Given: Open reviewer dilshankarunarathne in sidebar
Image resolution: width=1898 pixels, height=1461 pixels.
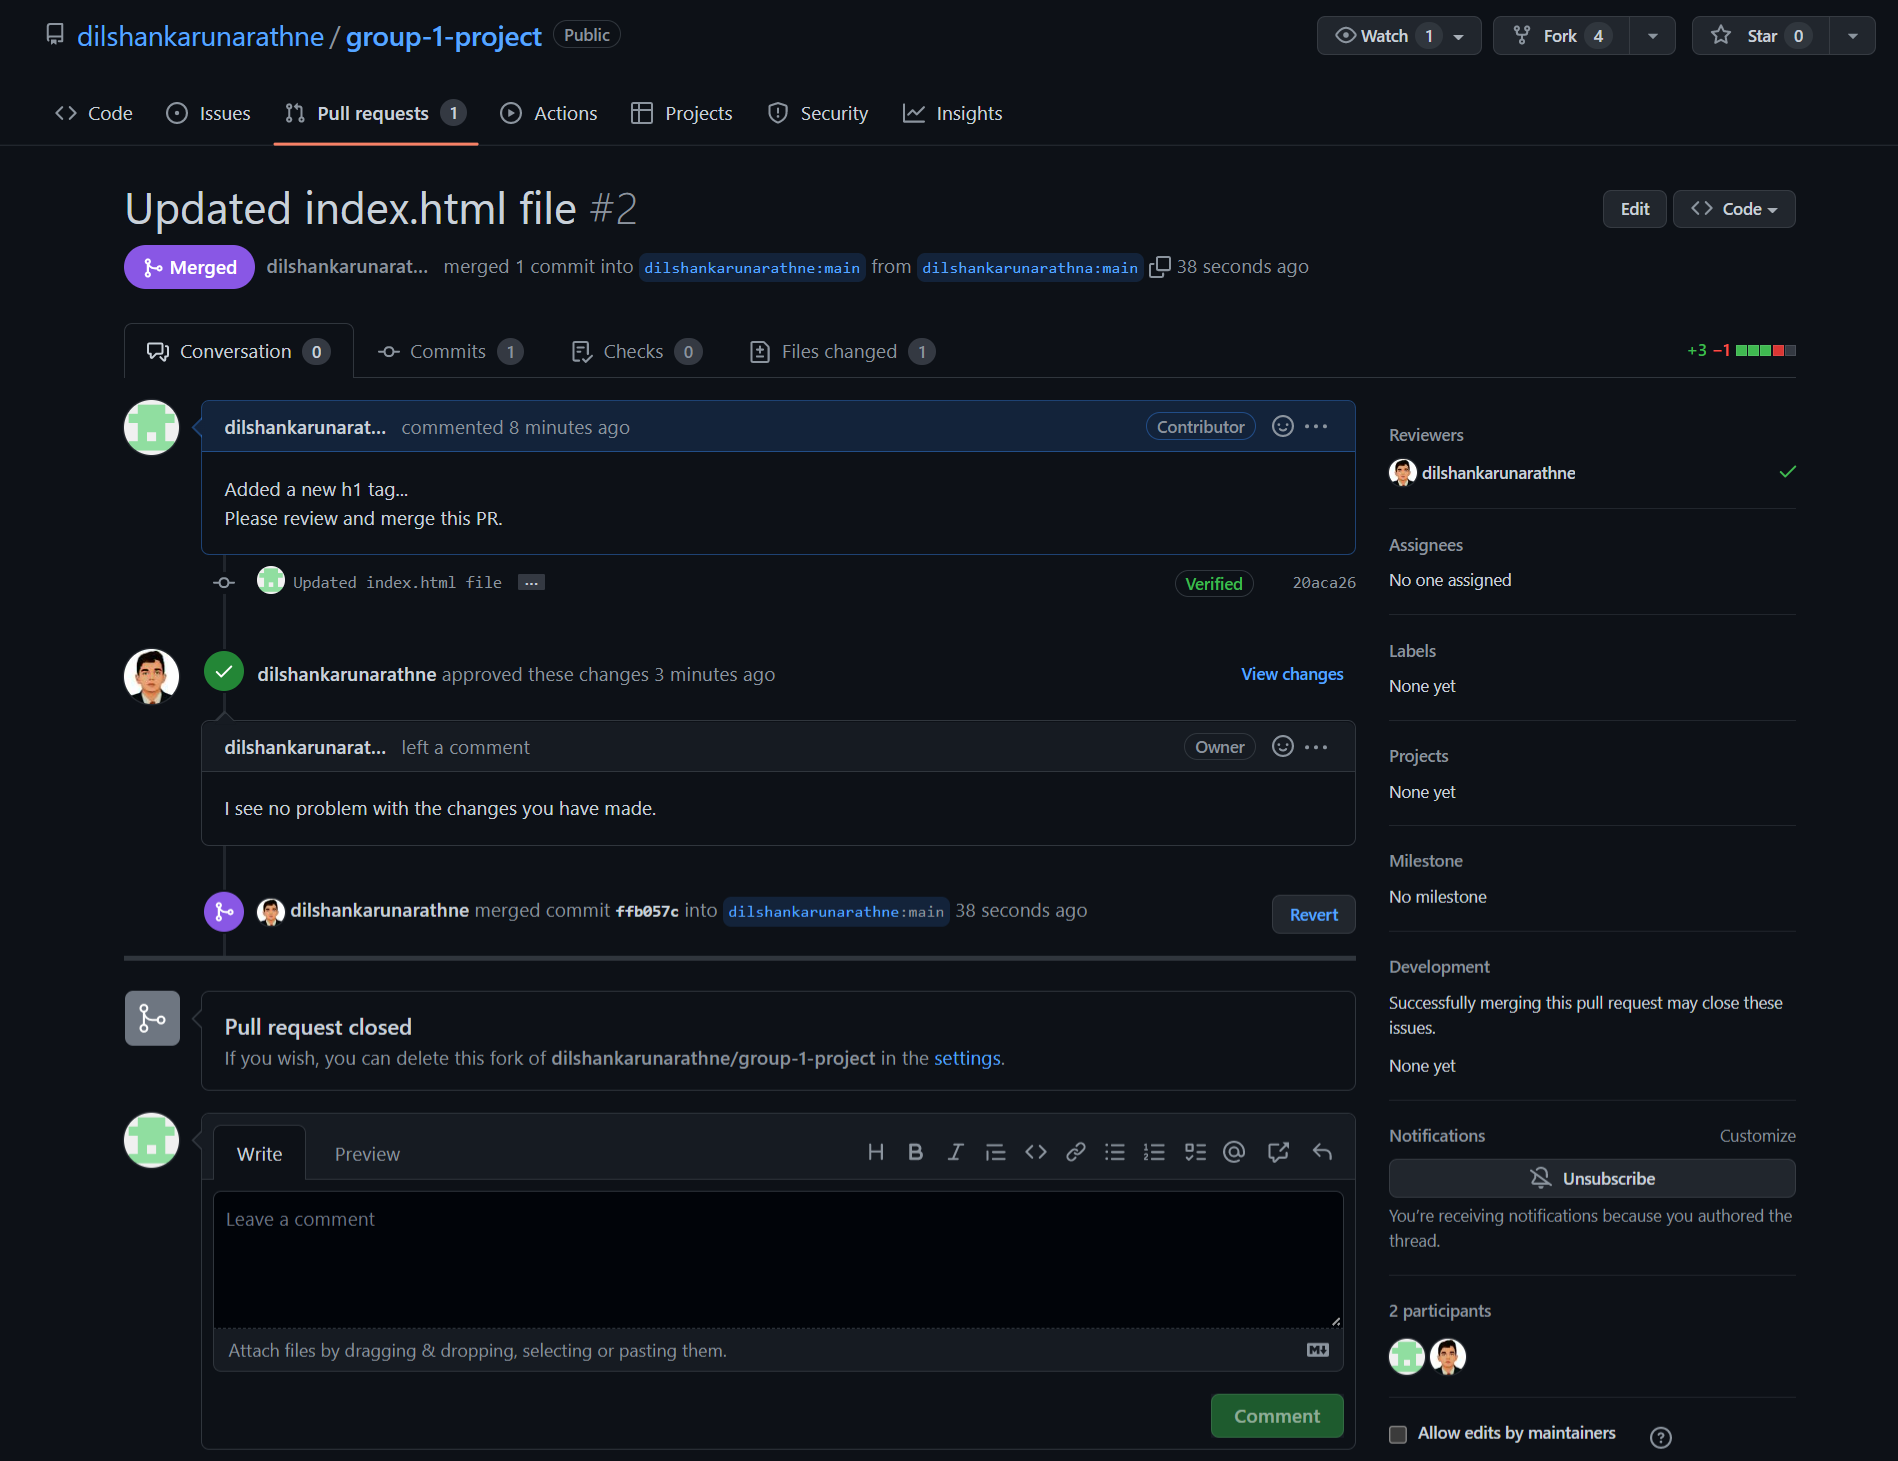Looking at the screenshot, I should pos(1498,473).
